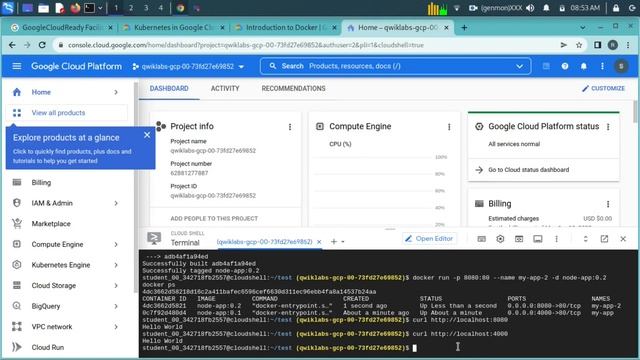Expand Cloud Storage submenu chevron
Image resolution: width=640 pixels, height=360 pixels.
pyautogui.click(x=116, y=286)
